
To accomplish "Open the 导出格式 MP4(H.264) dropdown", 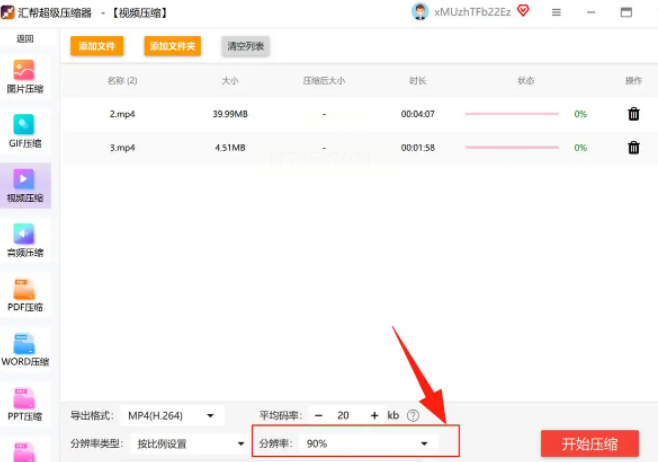I will tap(172, 415).
